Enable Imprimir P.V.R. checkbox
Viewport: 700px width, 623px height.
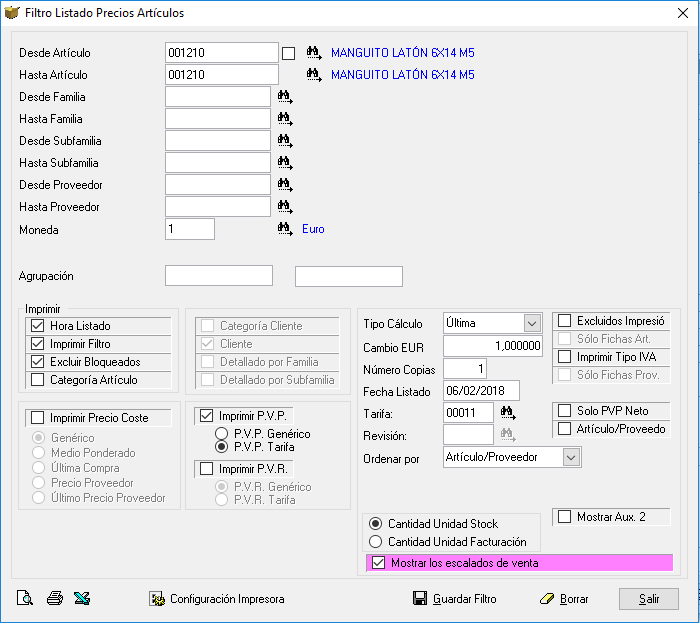tap(206, 469)
